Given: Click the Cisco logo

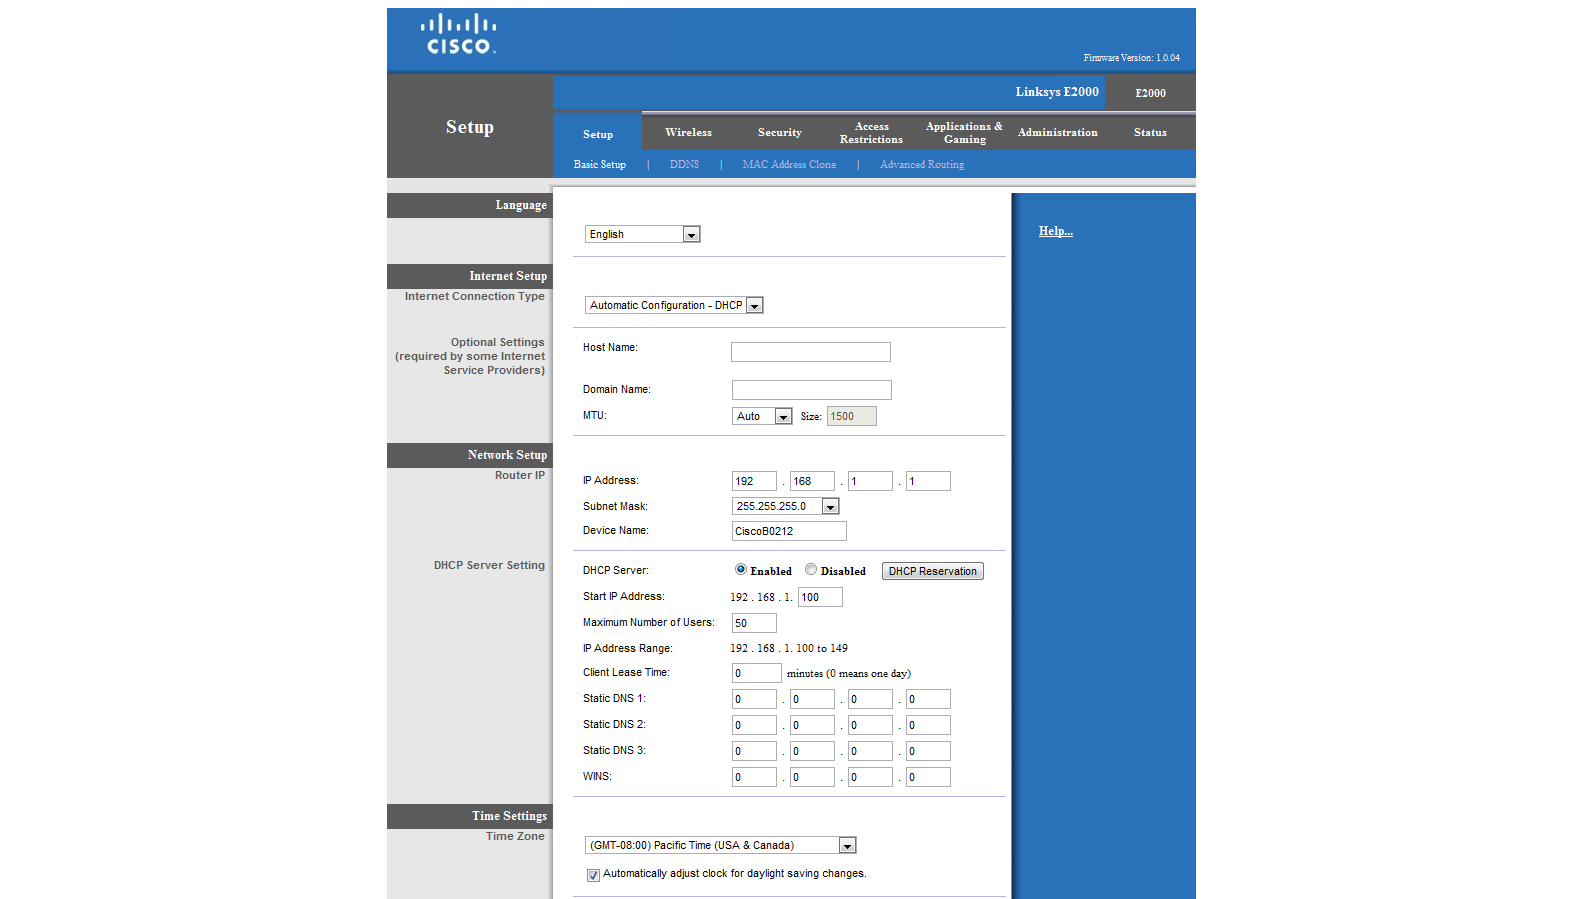Looking at the screenshot, I should (459, 34).
